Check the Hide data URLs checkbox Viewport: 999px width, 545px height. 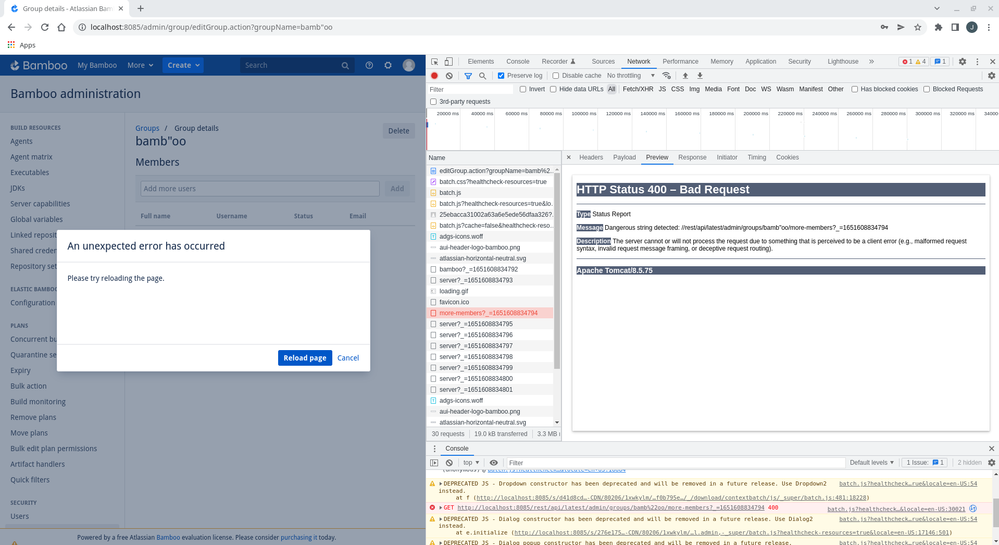(553, 89)
